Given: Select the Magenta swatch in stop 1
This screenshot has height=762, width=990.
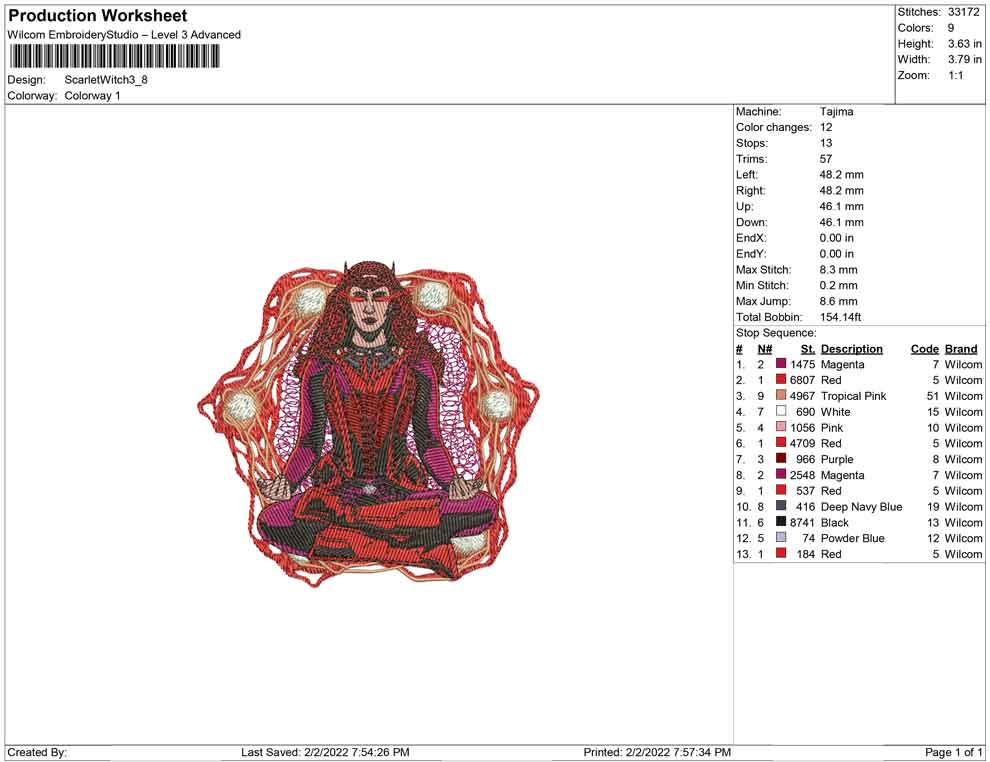Looking at the screenshot, I should coord(781,364).
